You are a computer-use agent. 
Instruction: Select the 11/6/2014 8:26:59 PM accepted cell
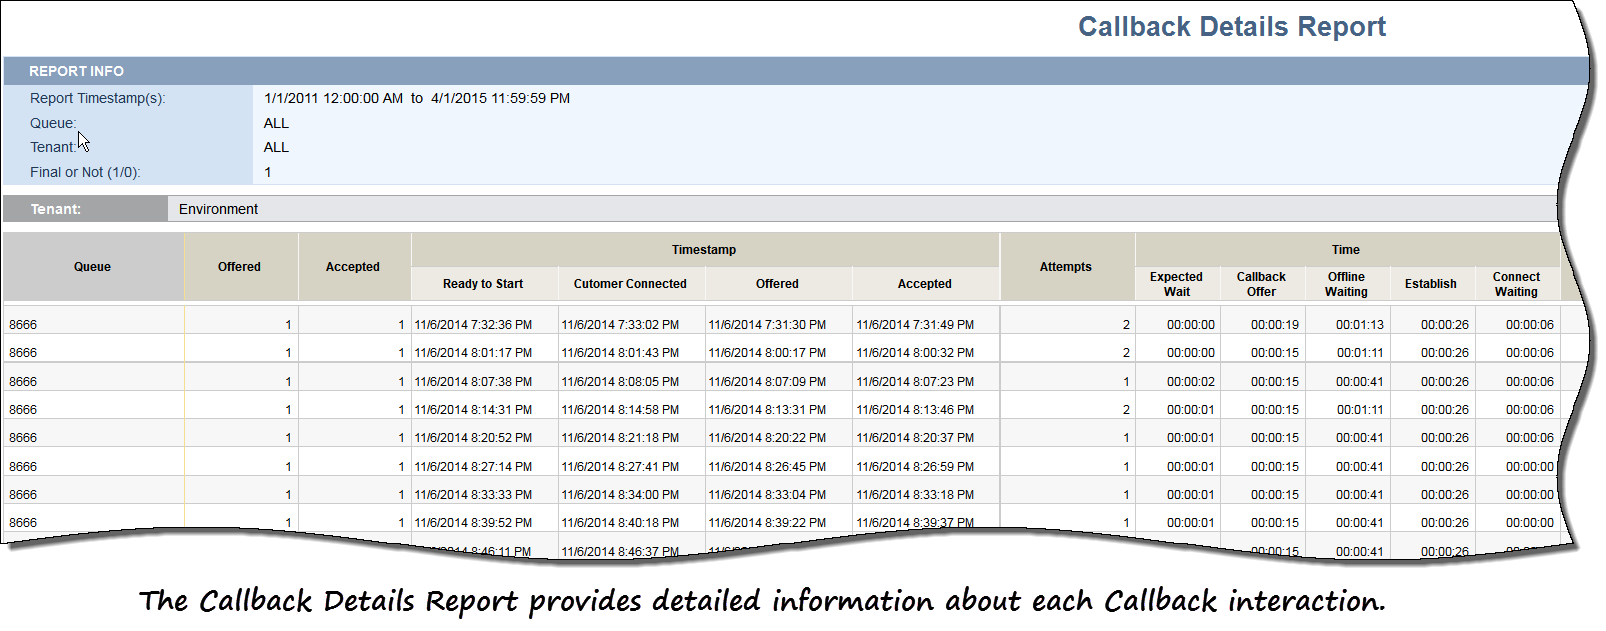915,467
